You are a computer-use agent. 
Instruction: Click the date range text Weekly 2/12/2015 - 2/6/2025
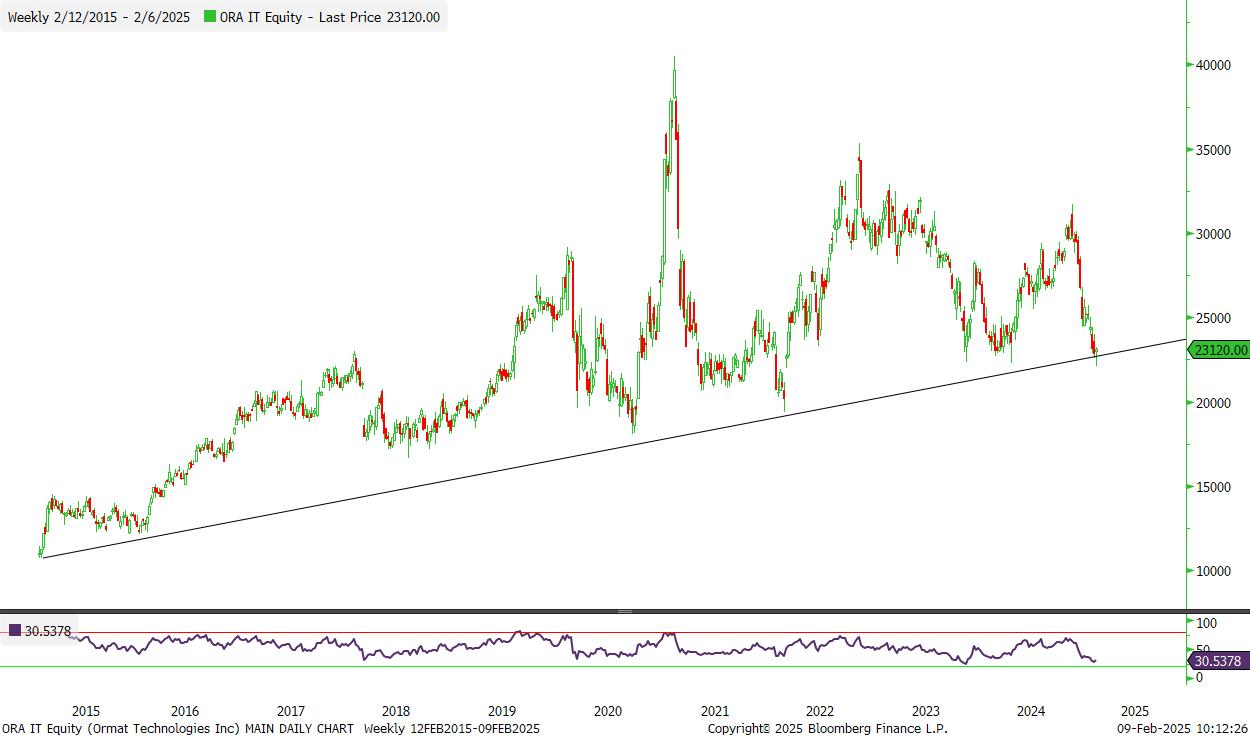pos(97,17)
